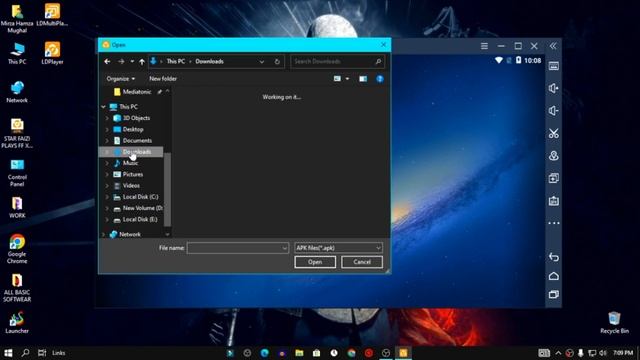
Task: Open the Organize menu
Action: point(121,79)
